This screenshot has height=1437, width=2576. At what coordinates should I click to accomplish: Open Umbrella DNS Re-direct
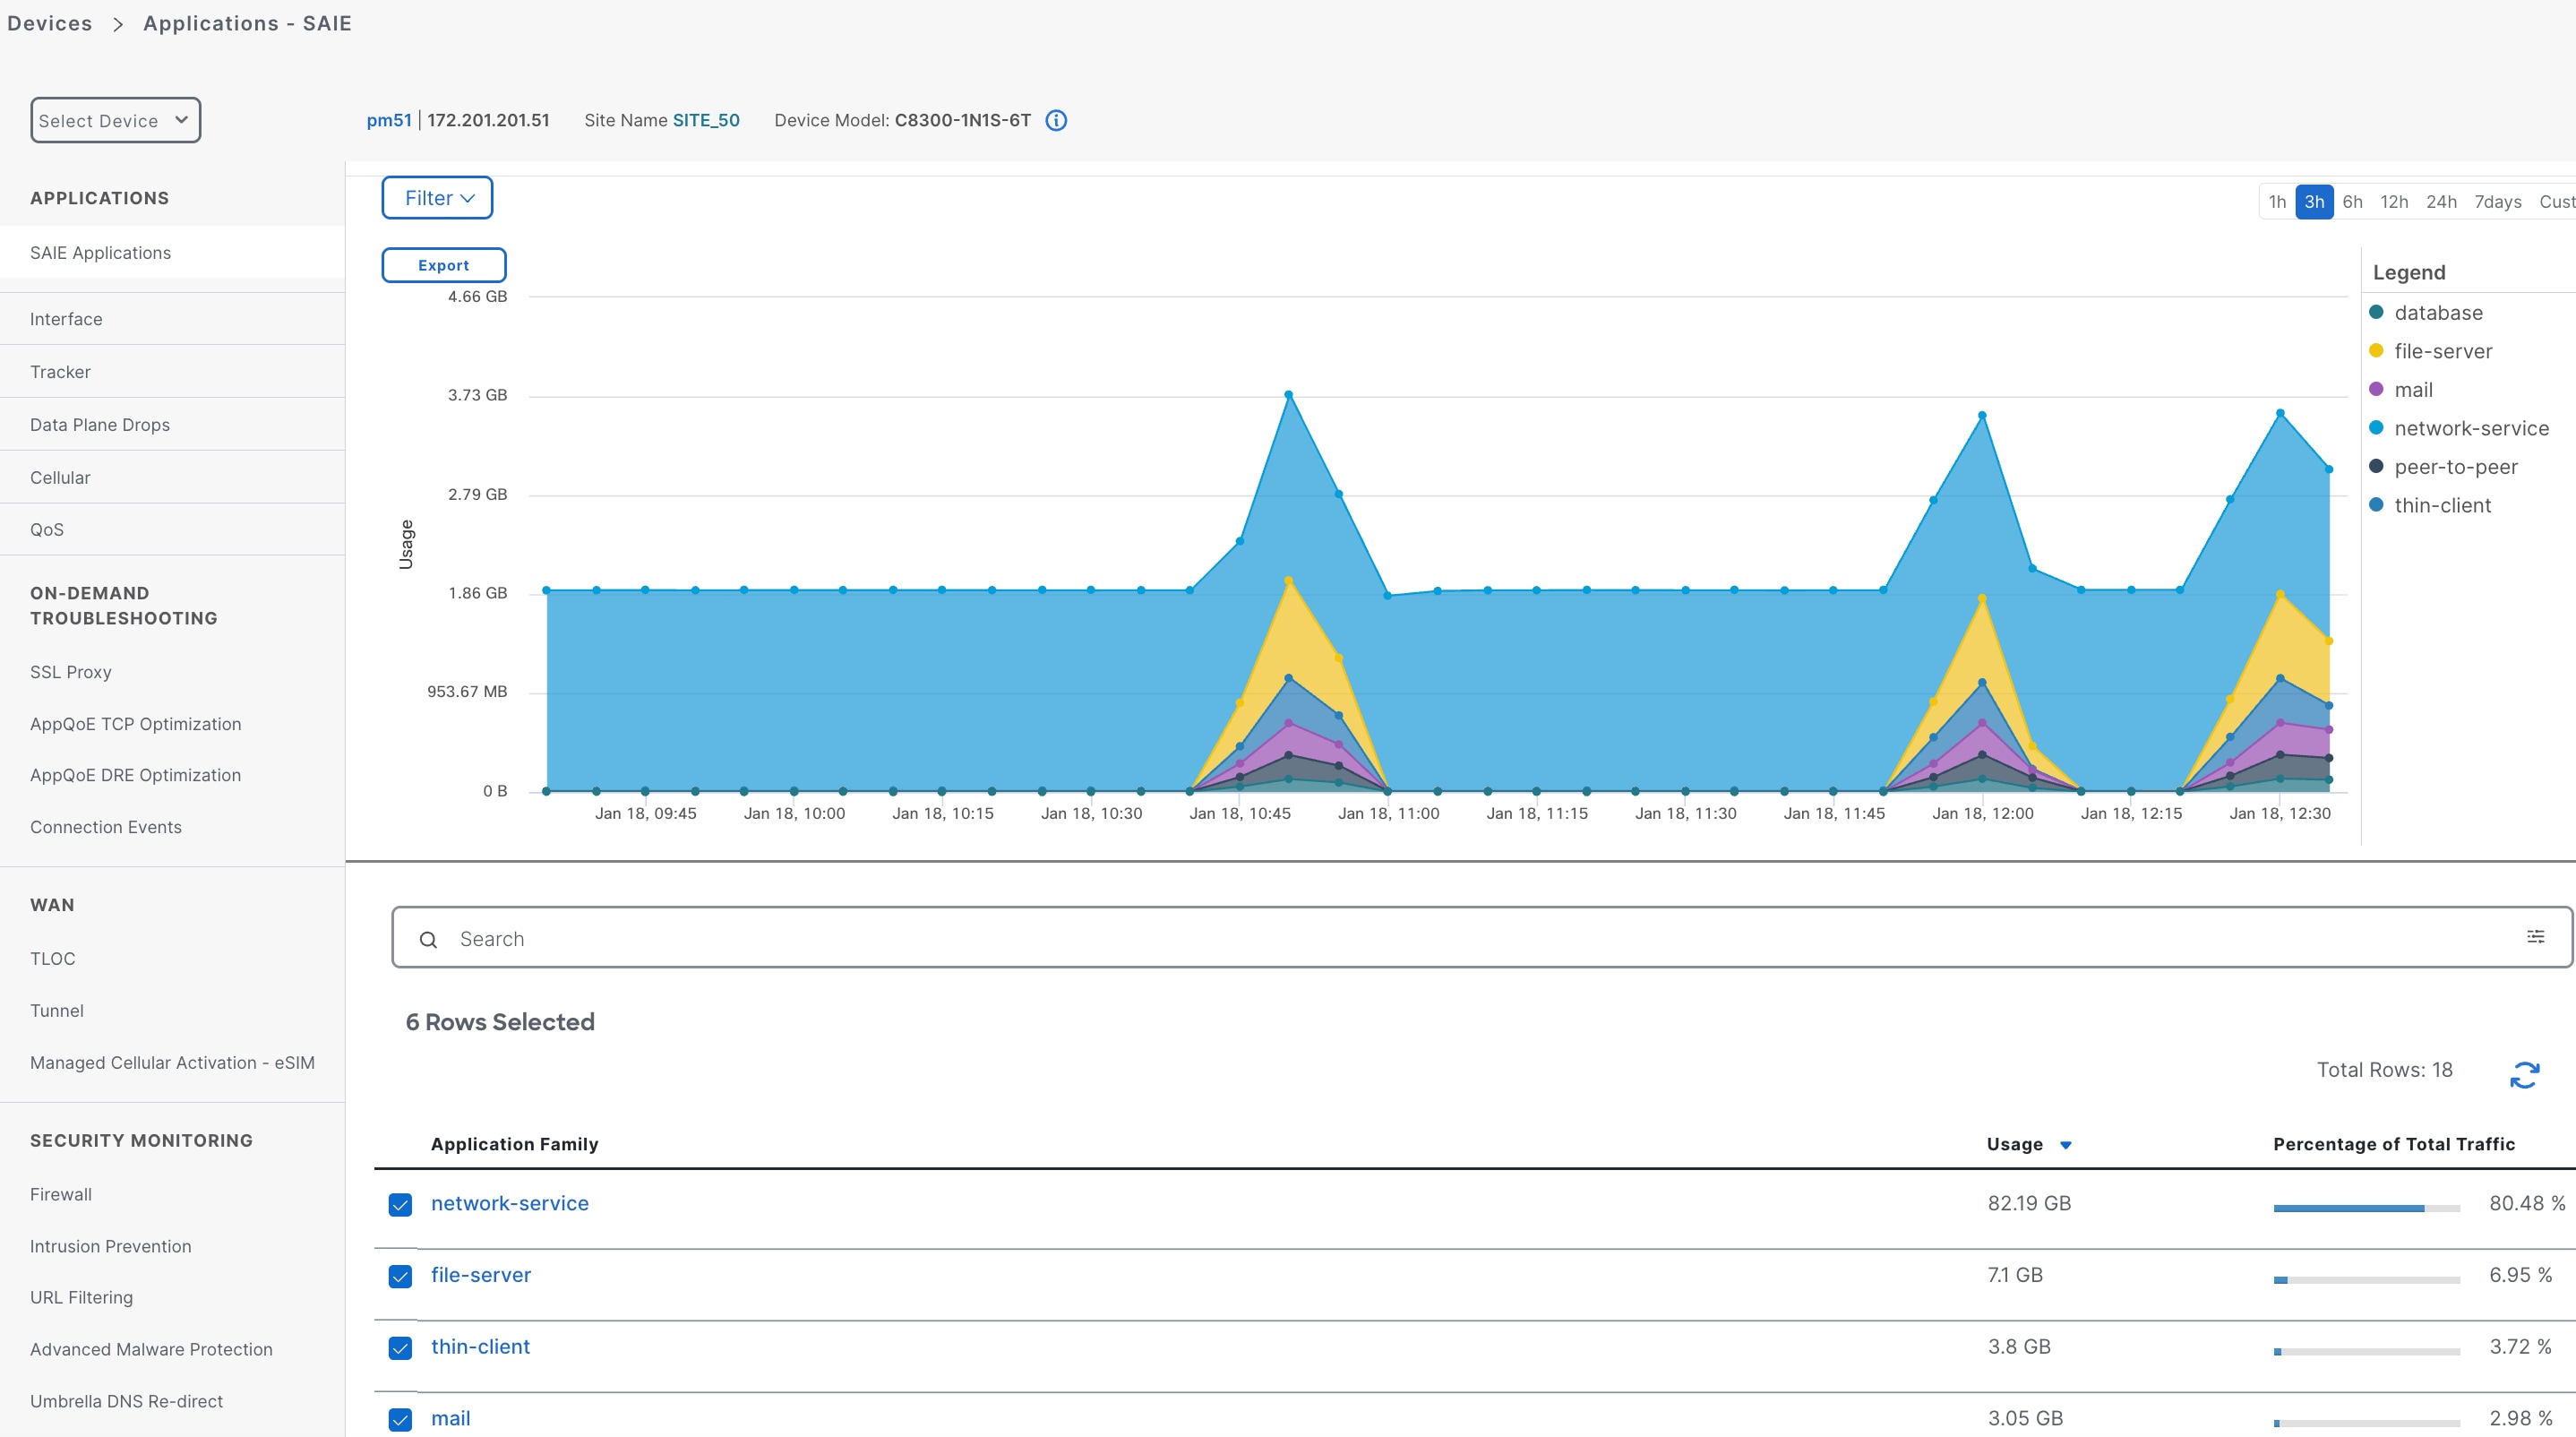126,1401
